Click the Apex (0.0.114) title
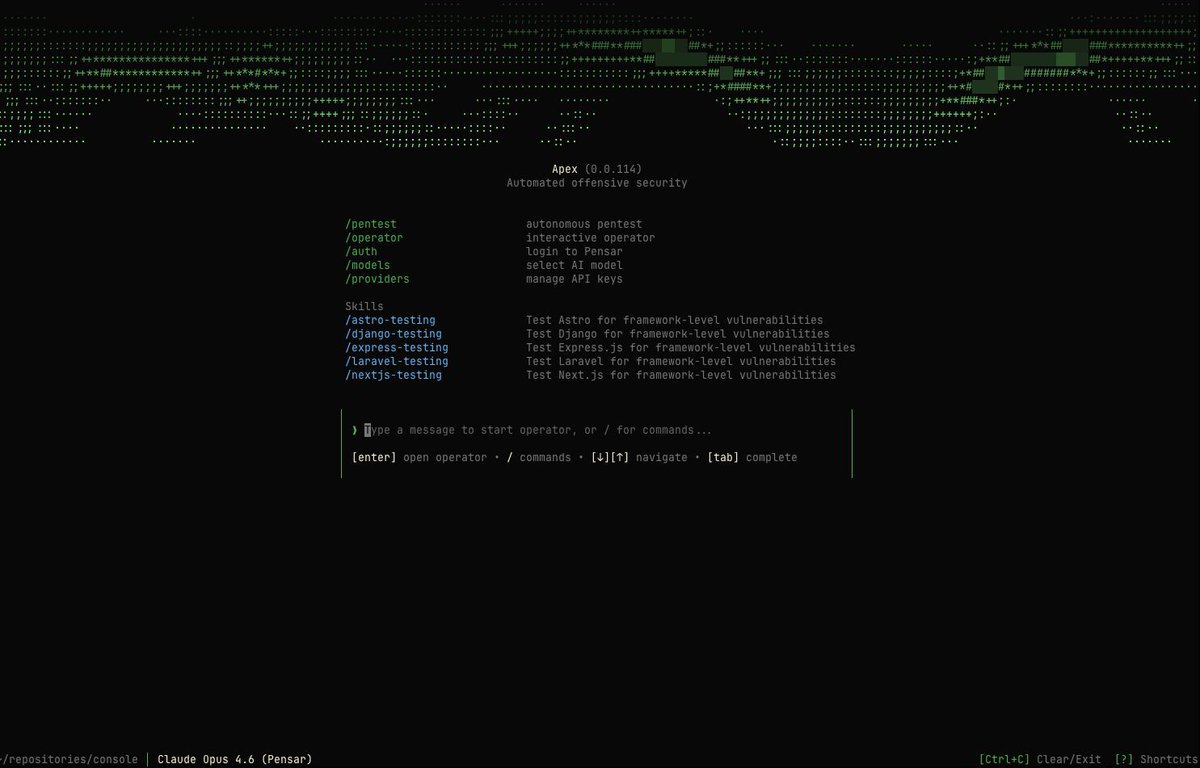1200x768 pixels. [x=597, y=169]
